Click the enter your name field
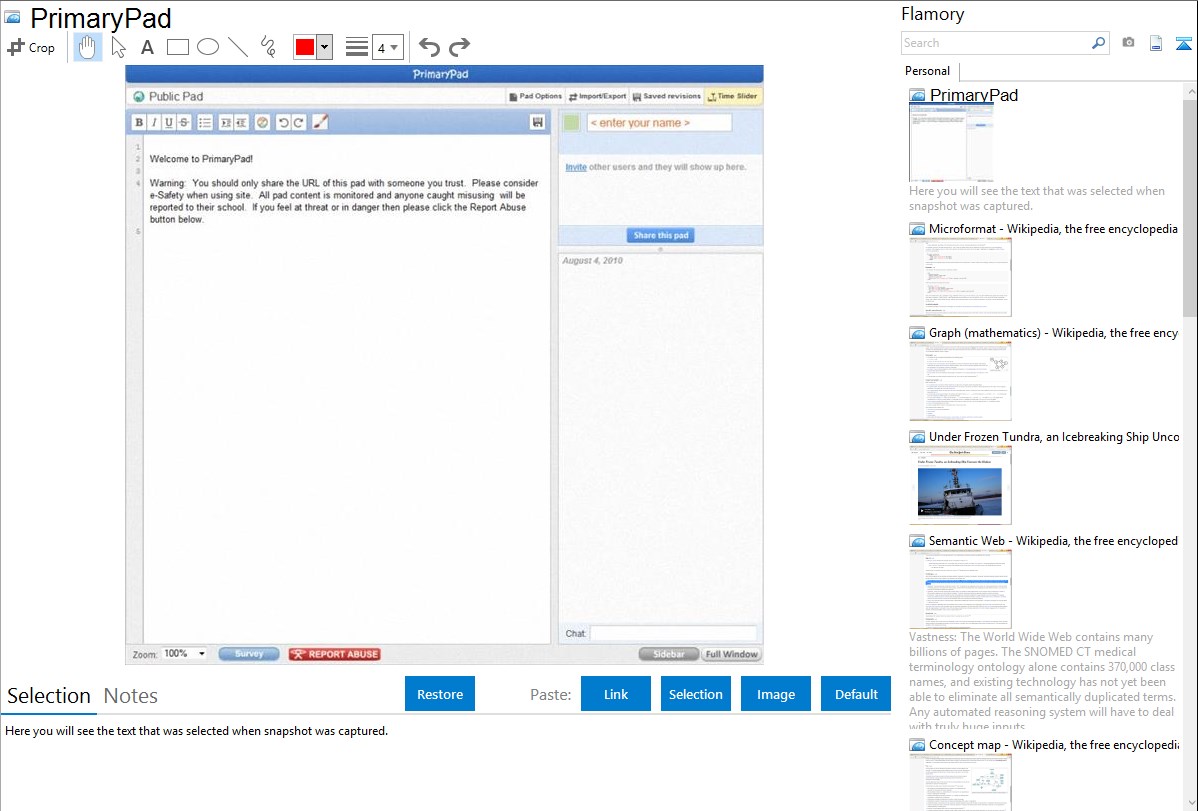This screenshot has height=811, width=1198. (x=659, y=122)
